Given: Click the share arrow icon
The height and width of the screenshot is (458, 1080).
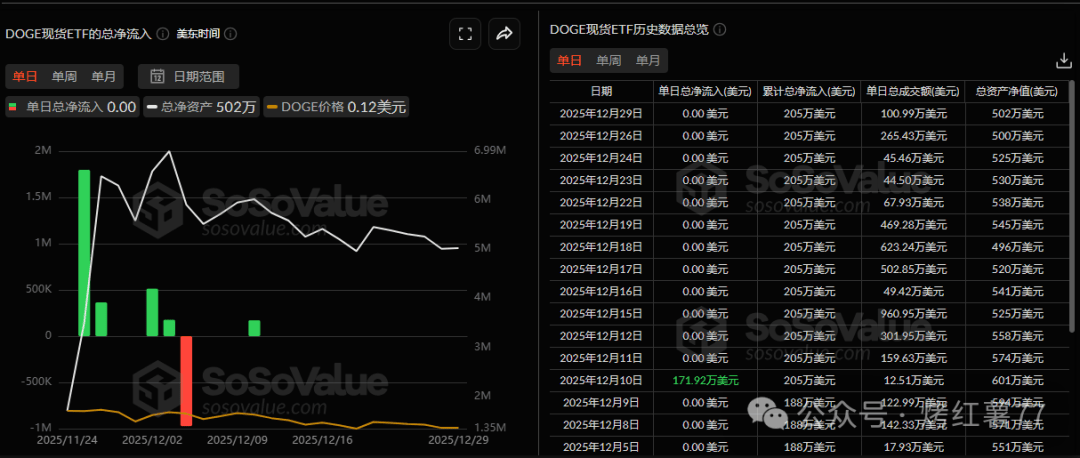Looking at the screenshot, I should (504, 33).
